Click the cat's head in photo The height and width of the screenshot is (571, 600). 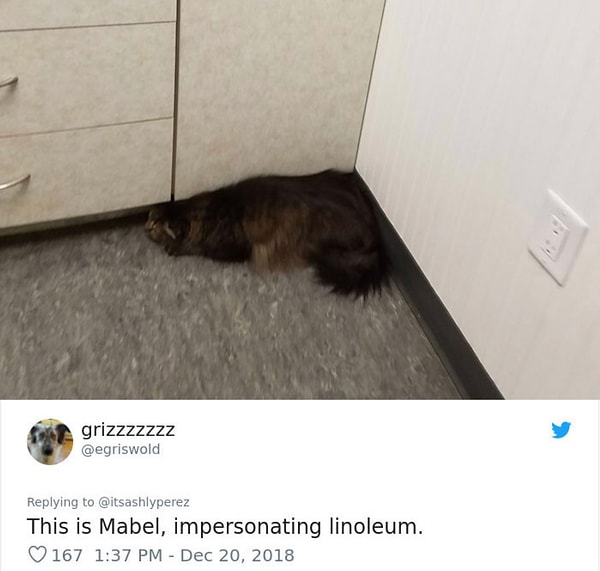click(165, 227)
